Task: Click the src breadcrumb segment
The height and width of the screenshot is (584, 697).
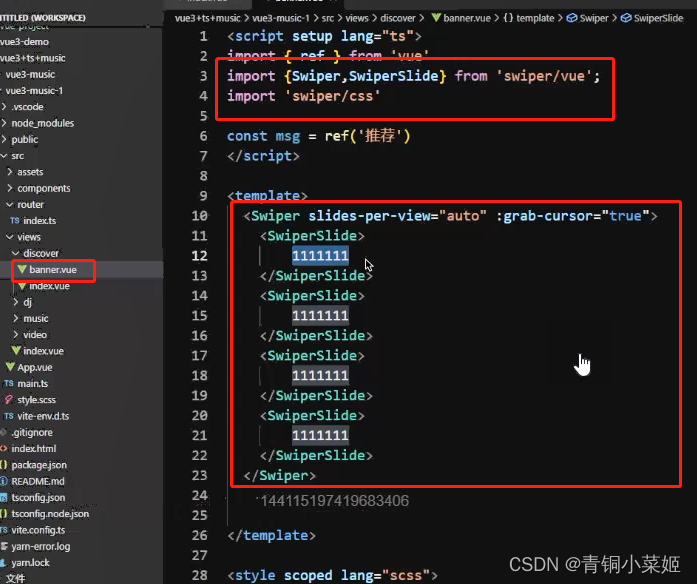Action: coord(328,18)
